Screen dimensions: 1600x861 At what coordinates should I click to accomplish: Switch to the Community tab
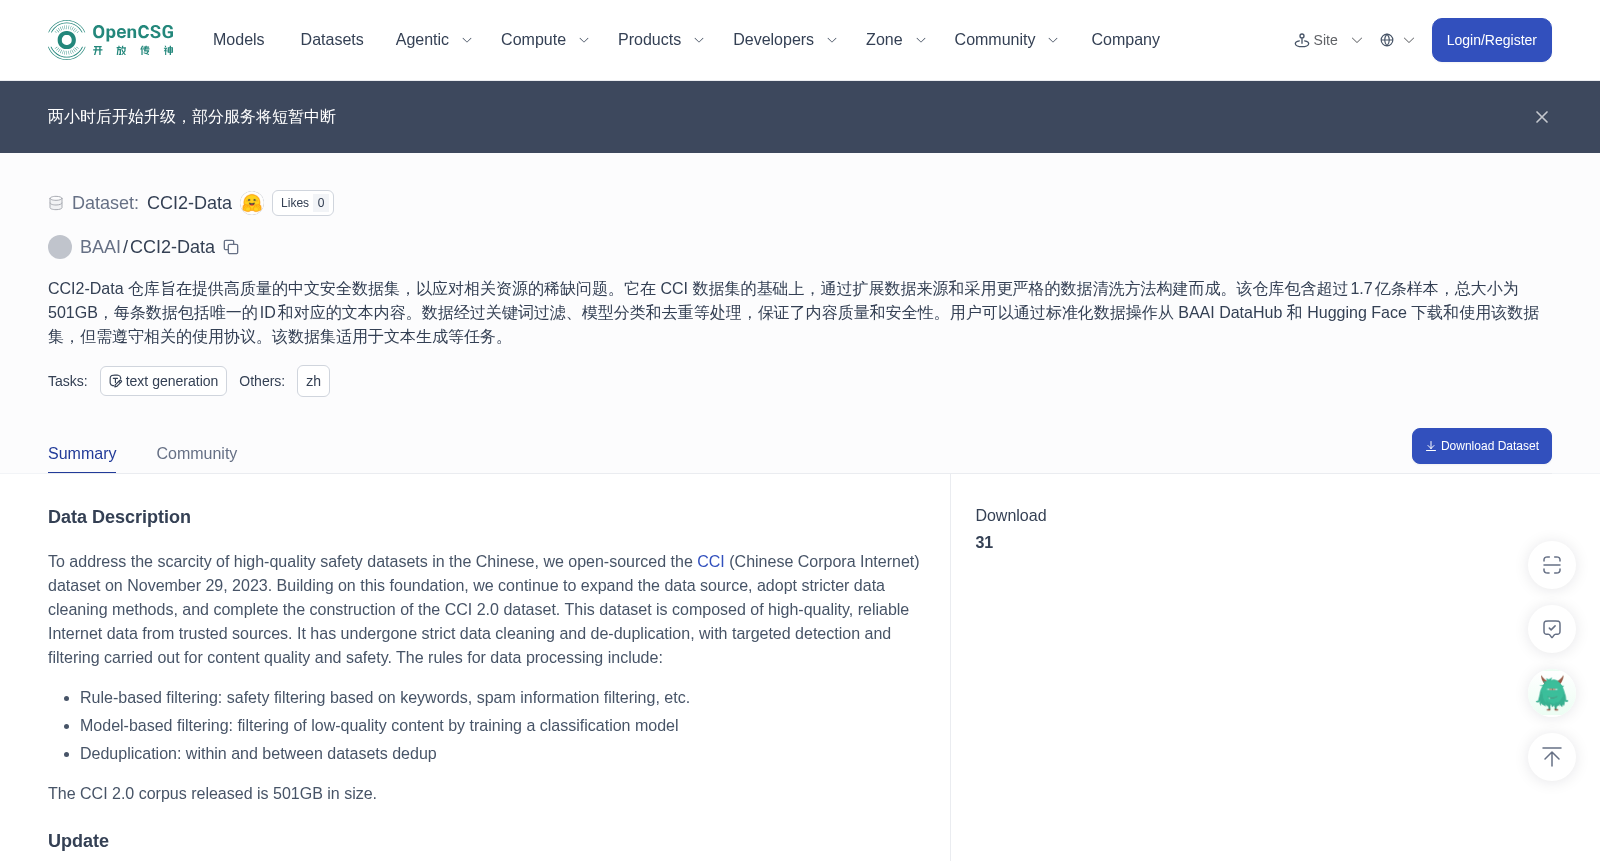tap(197, 453)
